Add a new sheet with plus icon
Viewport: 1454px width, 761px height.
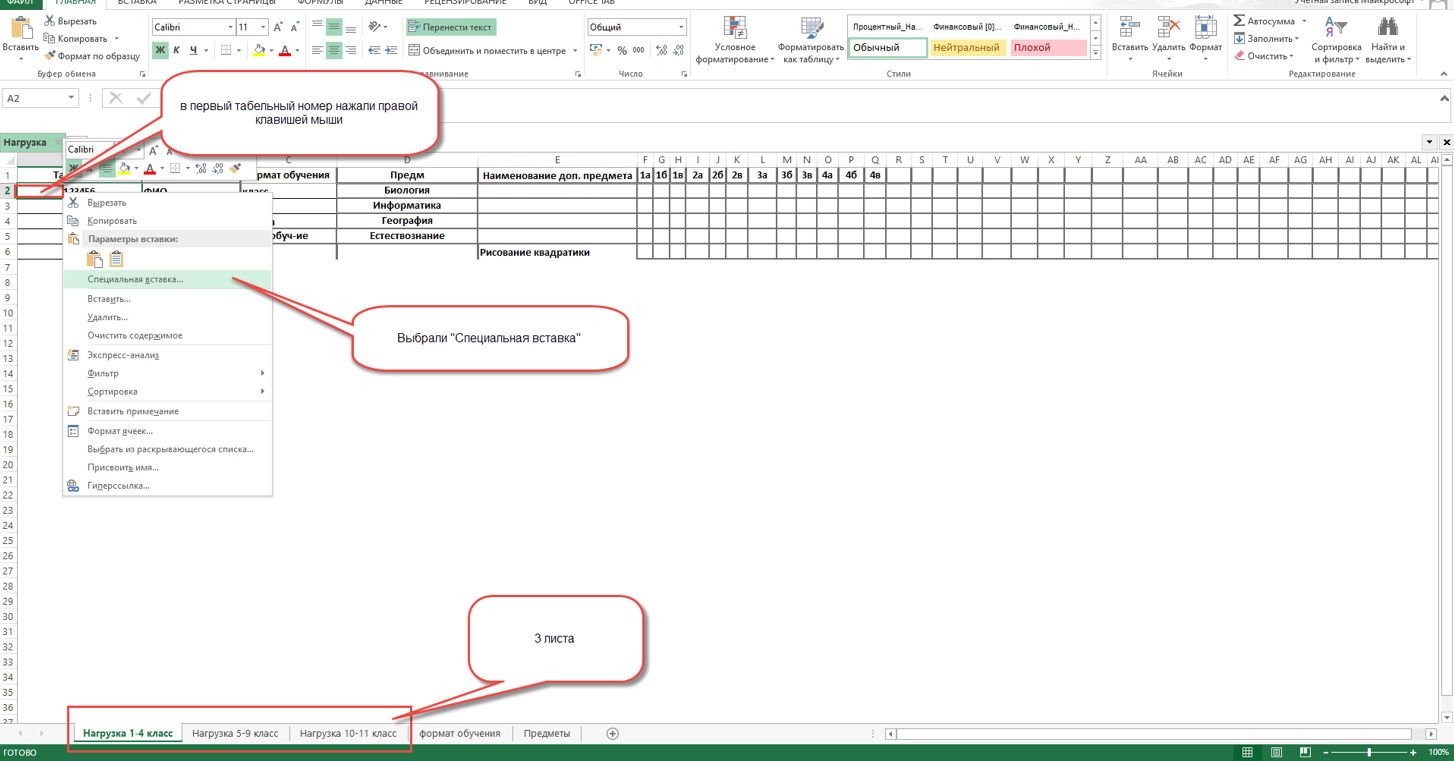(x=613, y=734)
